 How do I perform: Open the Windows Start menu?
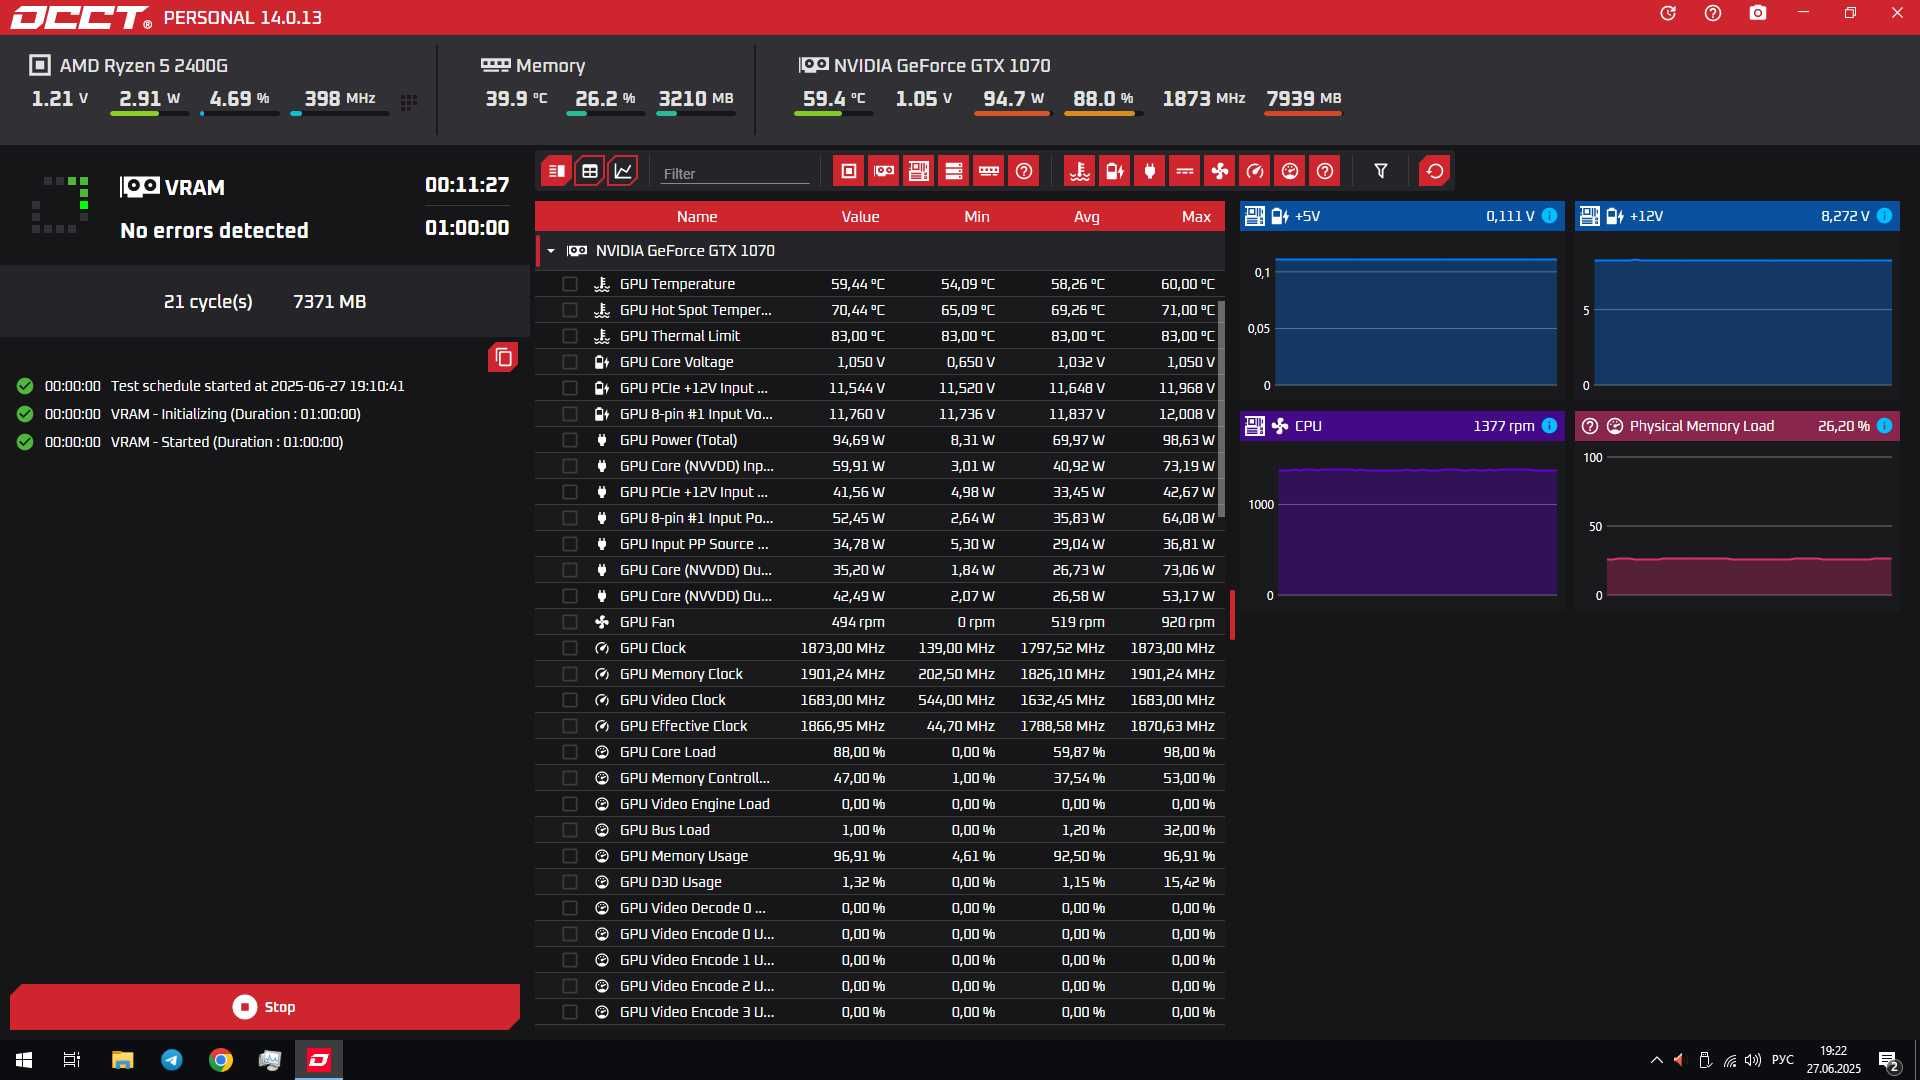click(24, 1060)
